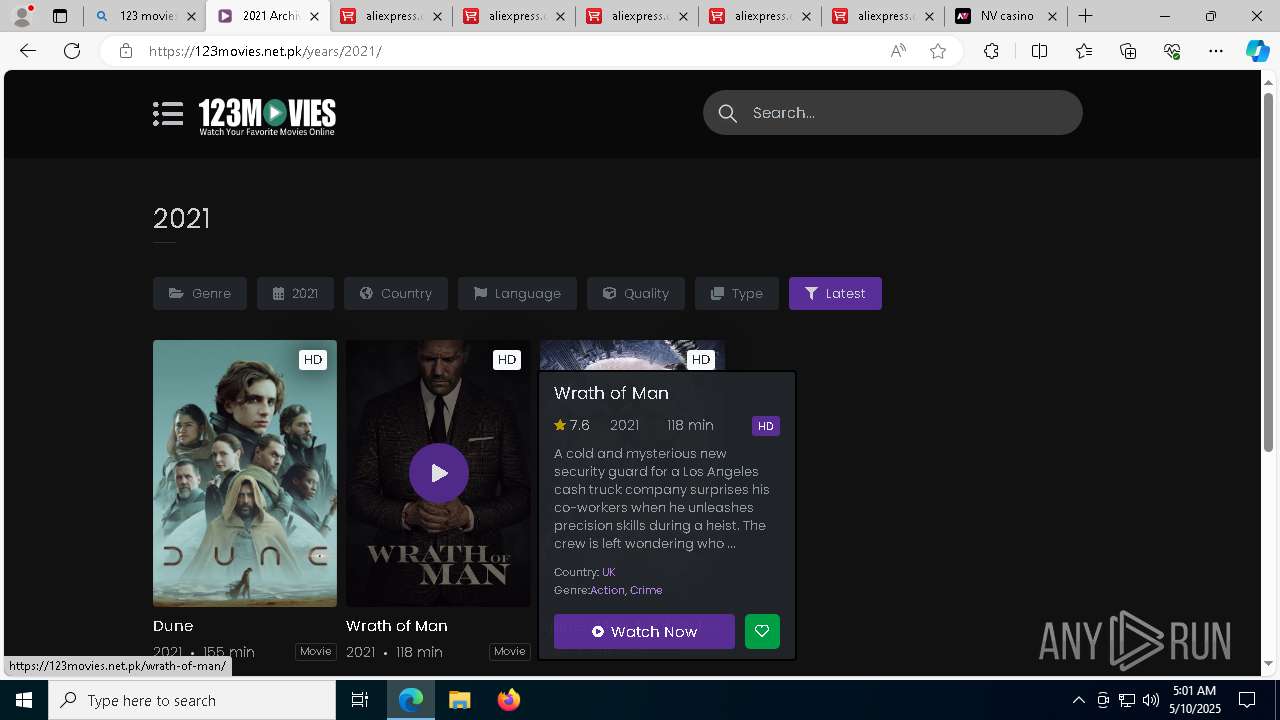Add Wrath of Man to favorites with the heart icon
Screen dimensions: 1280x720
(762, 631)
